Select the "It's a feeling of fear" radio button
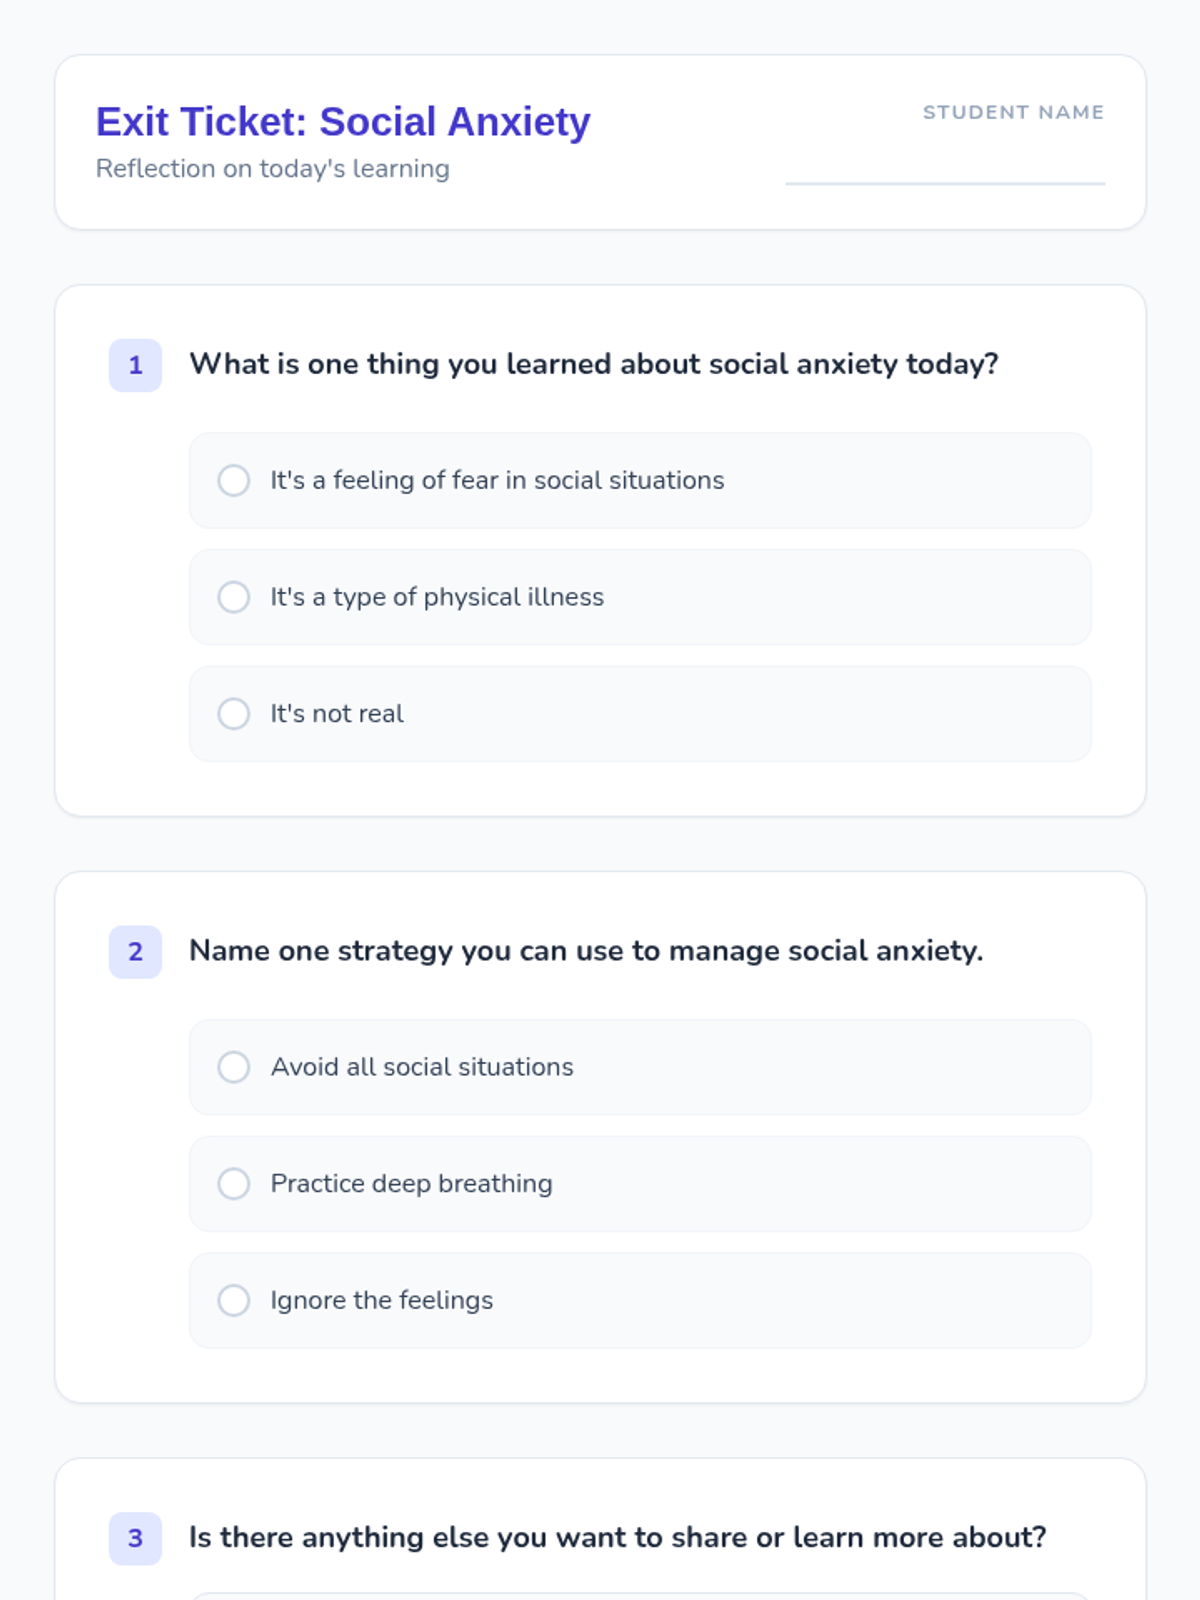1200x1600 pixels. pyautogui.click(x=234, y=481)
